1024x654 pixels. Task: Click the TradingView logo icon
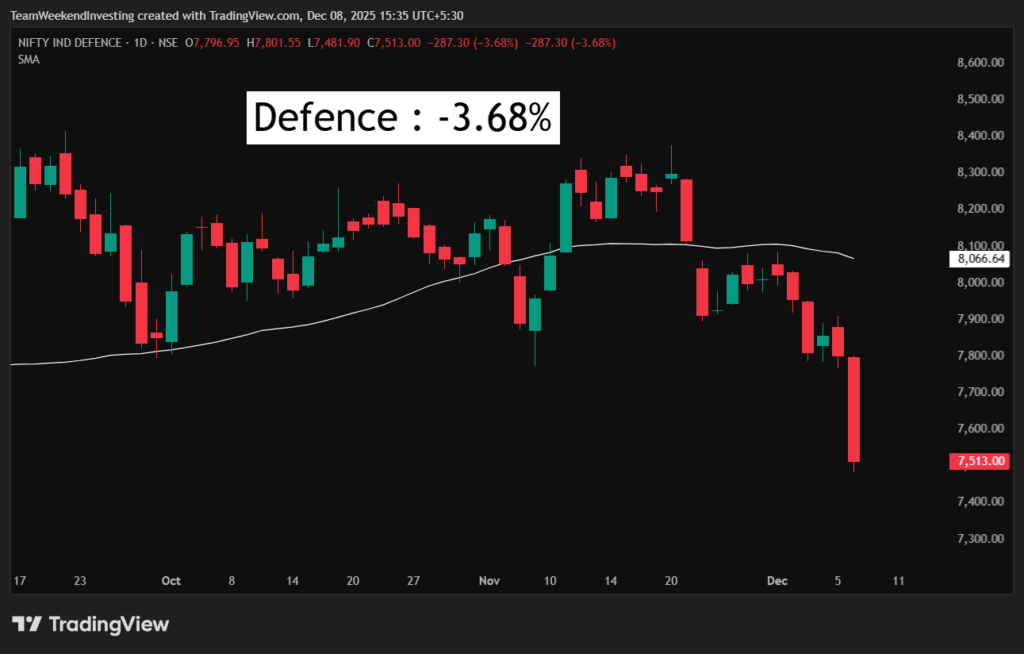[x=26, y=624]
